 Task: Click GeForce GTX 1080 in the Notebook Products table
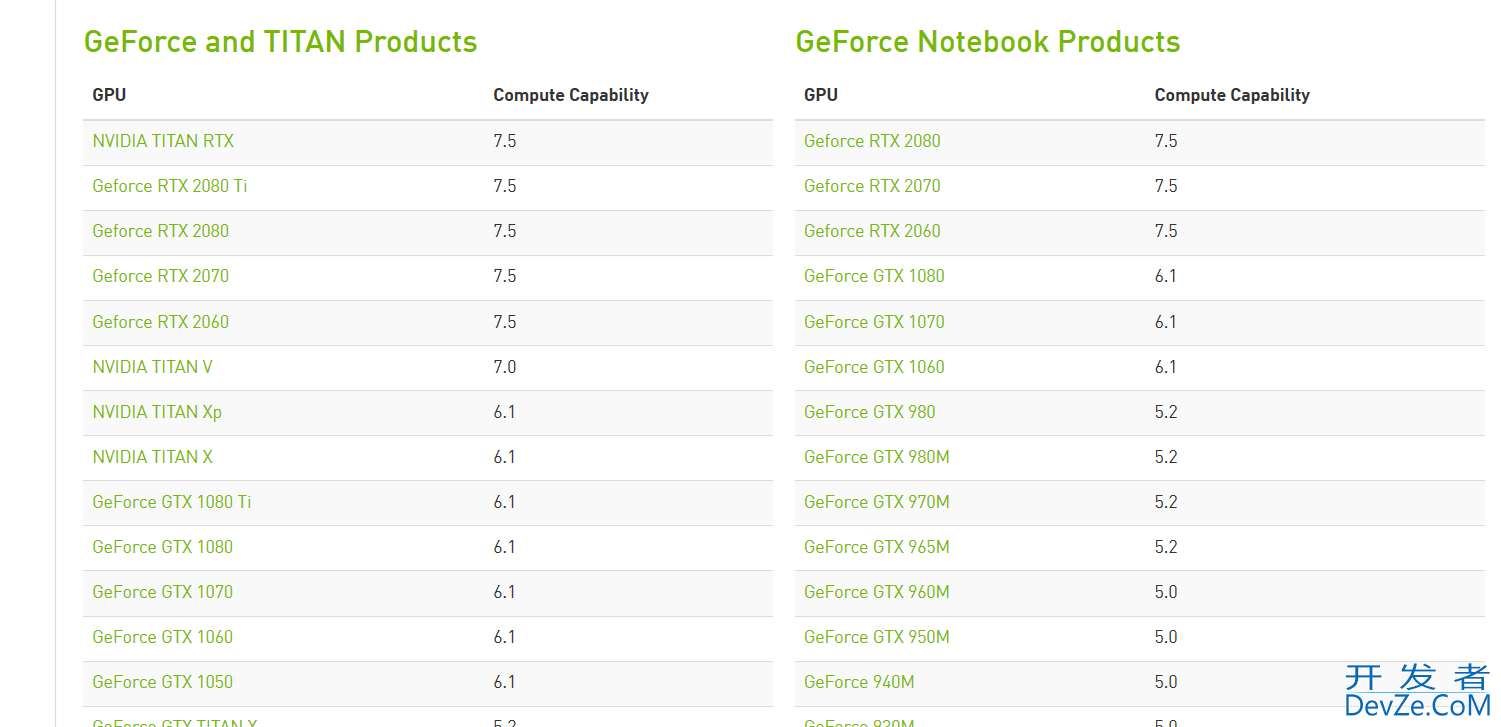click(x=874, y=276)
